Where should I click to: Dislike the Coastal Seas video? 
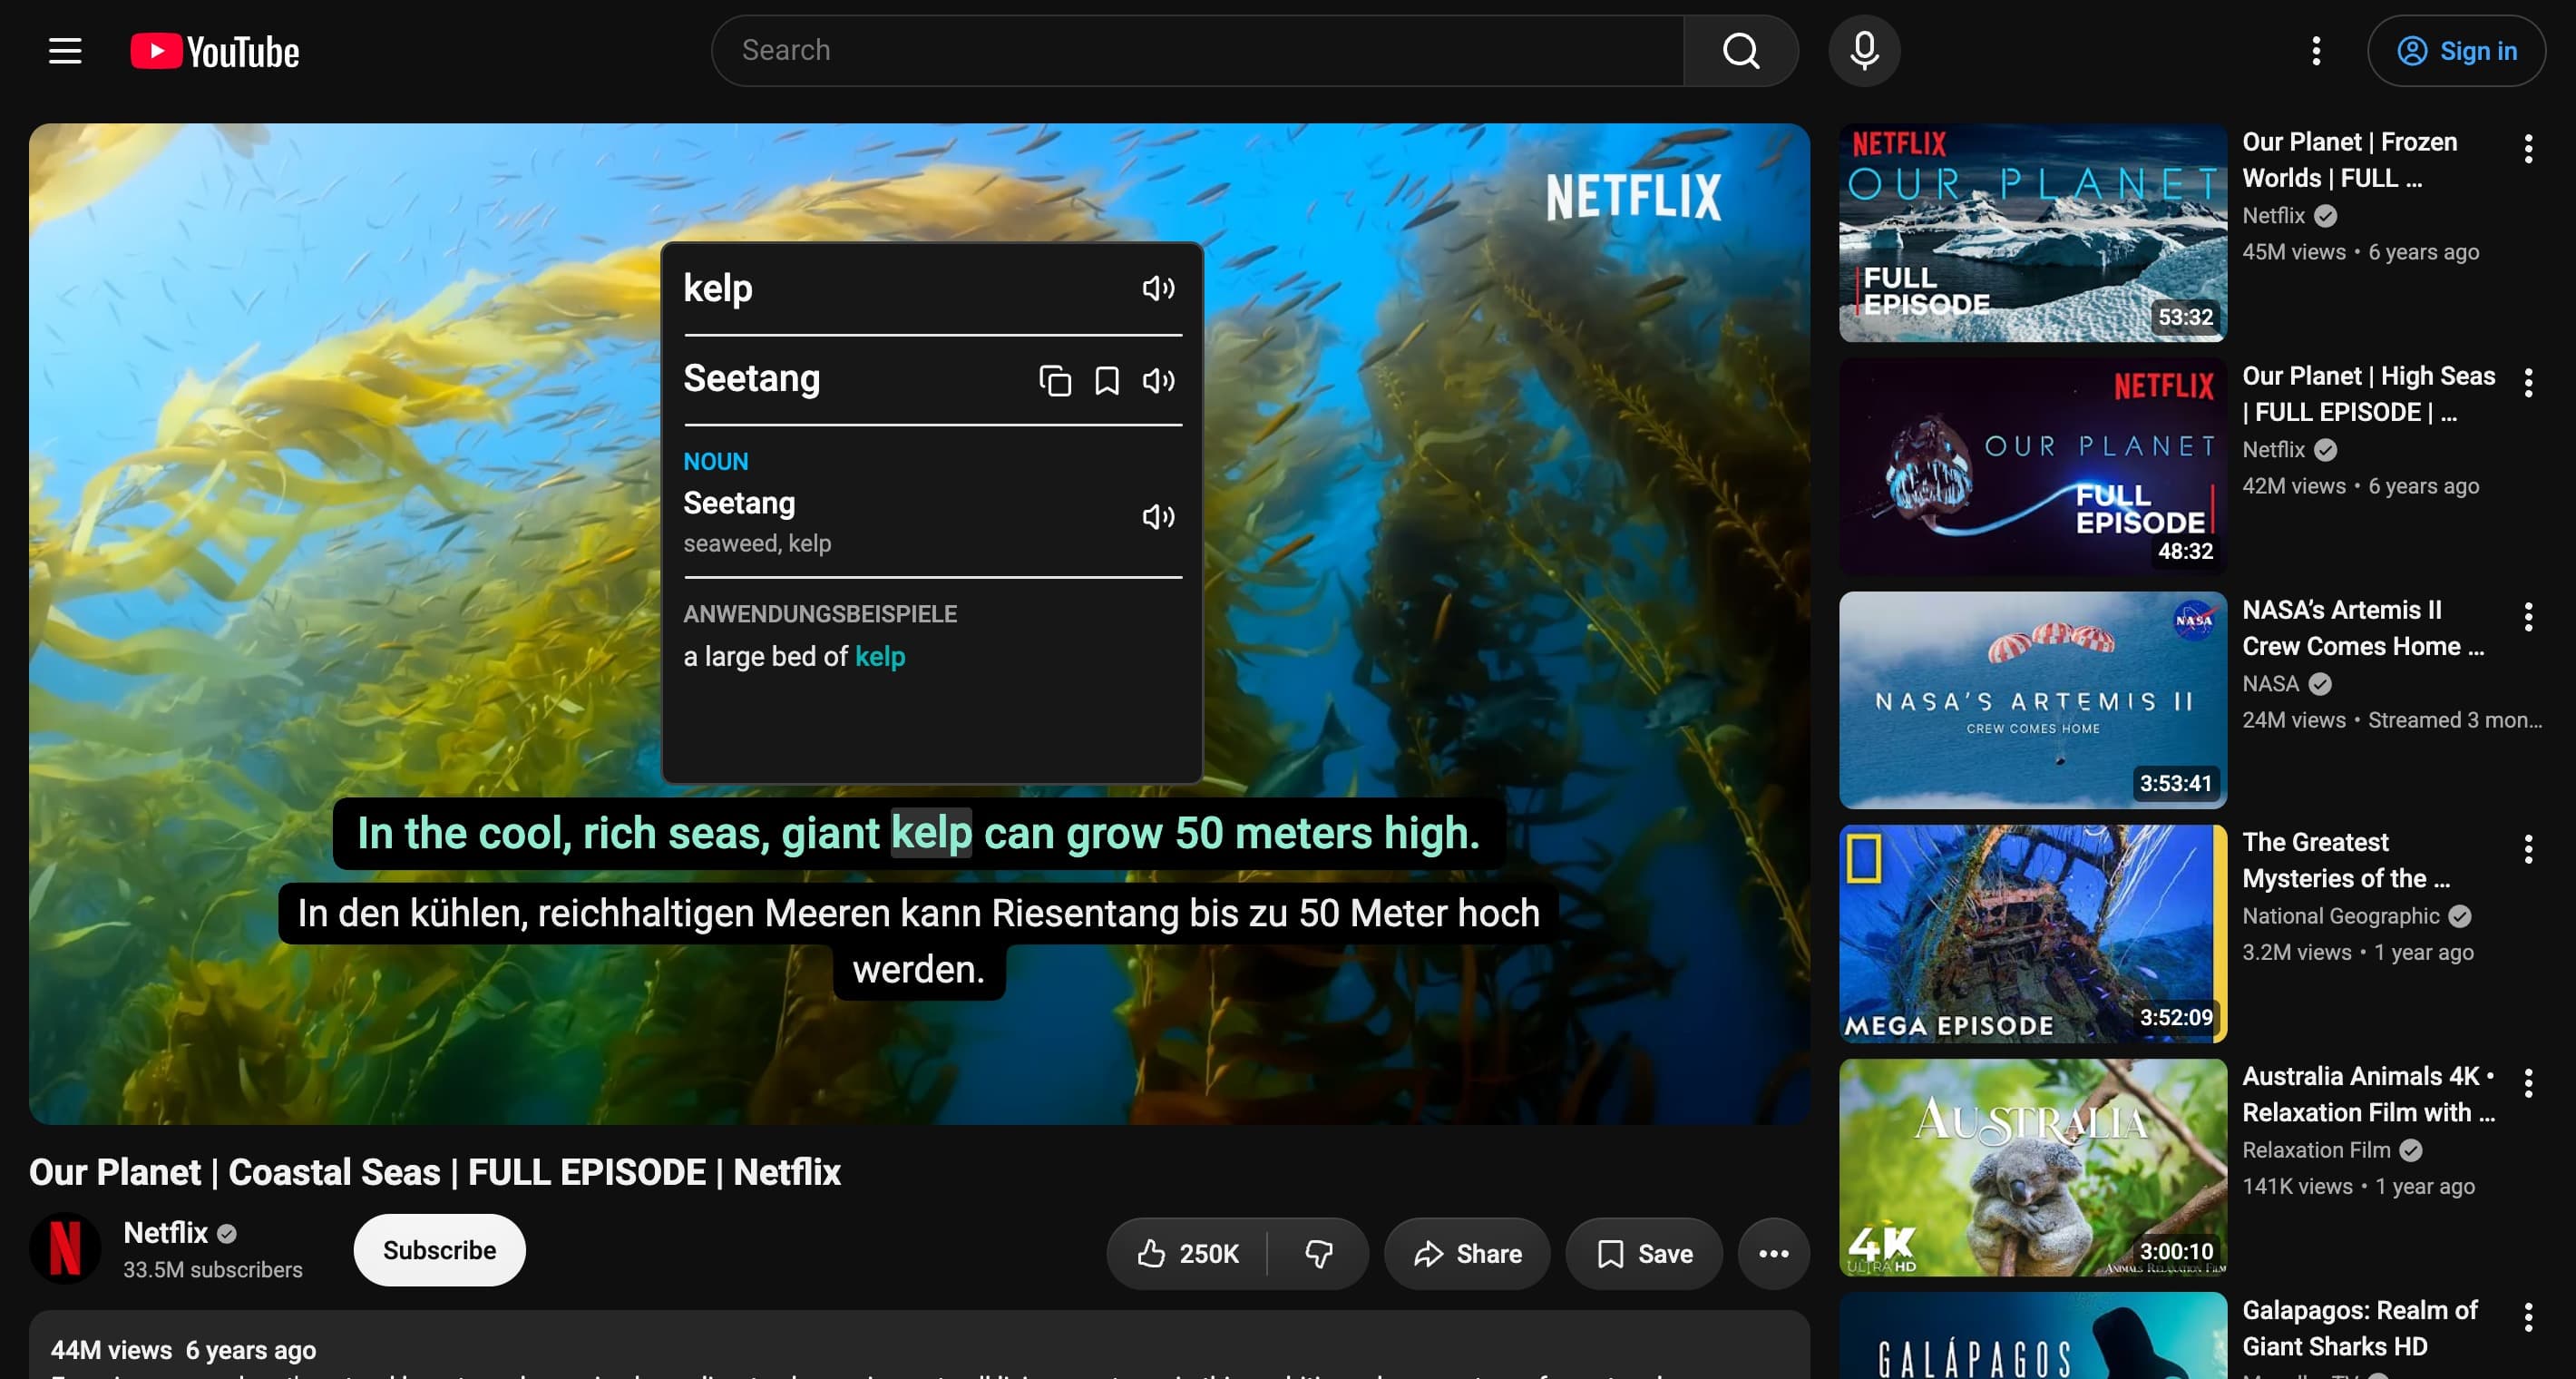click(x=1318, y=1253)
